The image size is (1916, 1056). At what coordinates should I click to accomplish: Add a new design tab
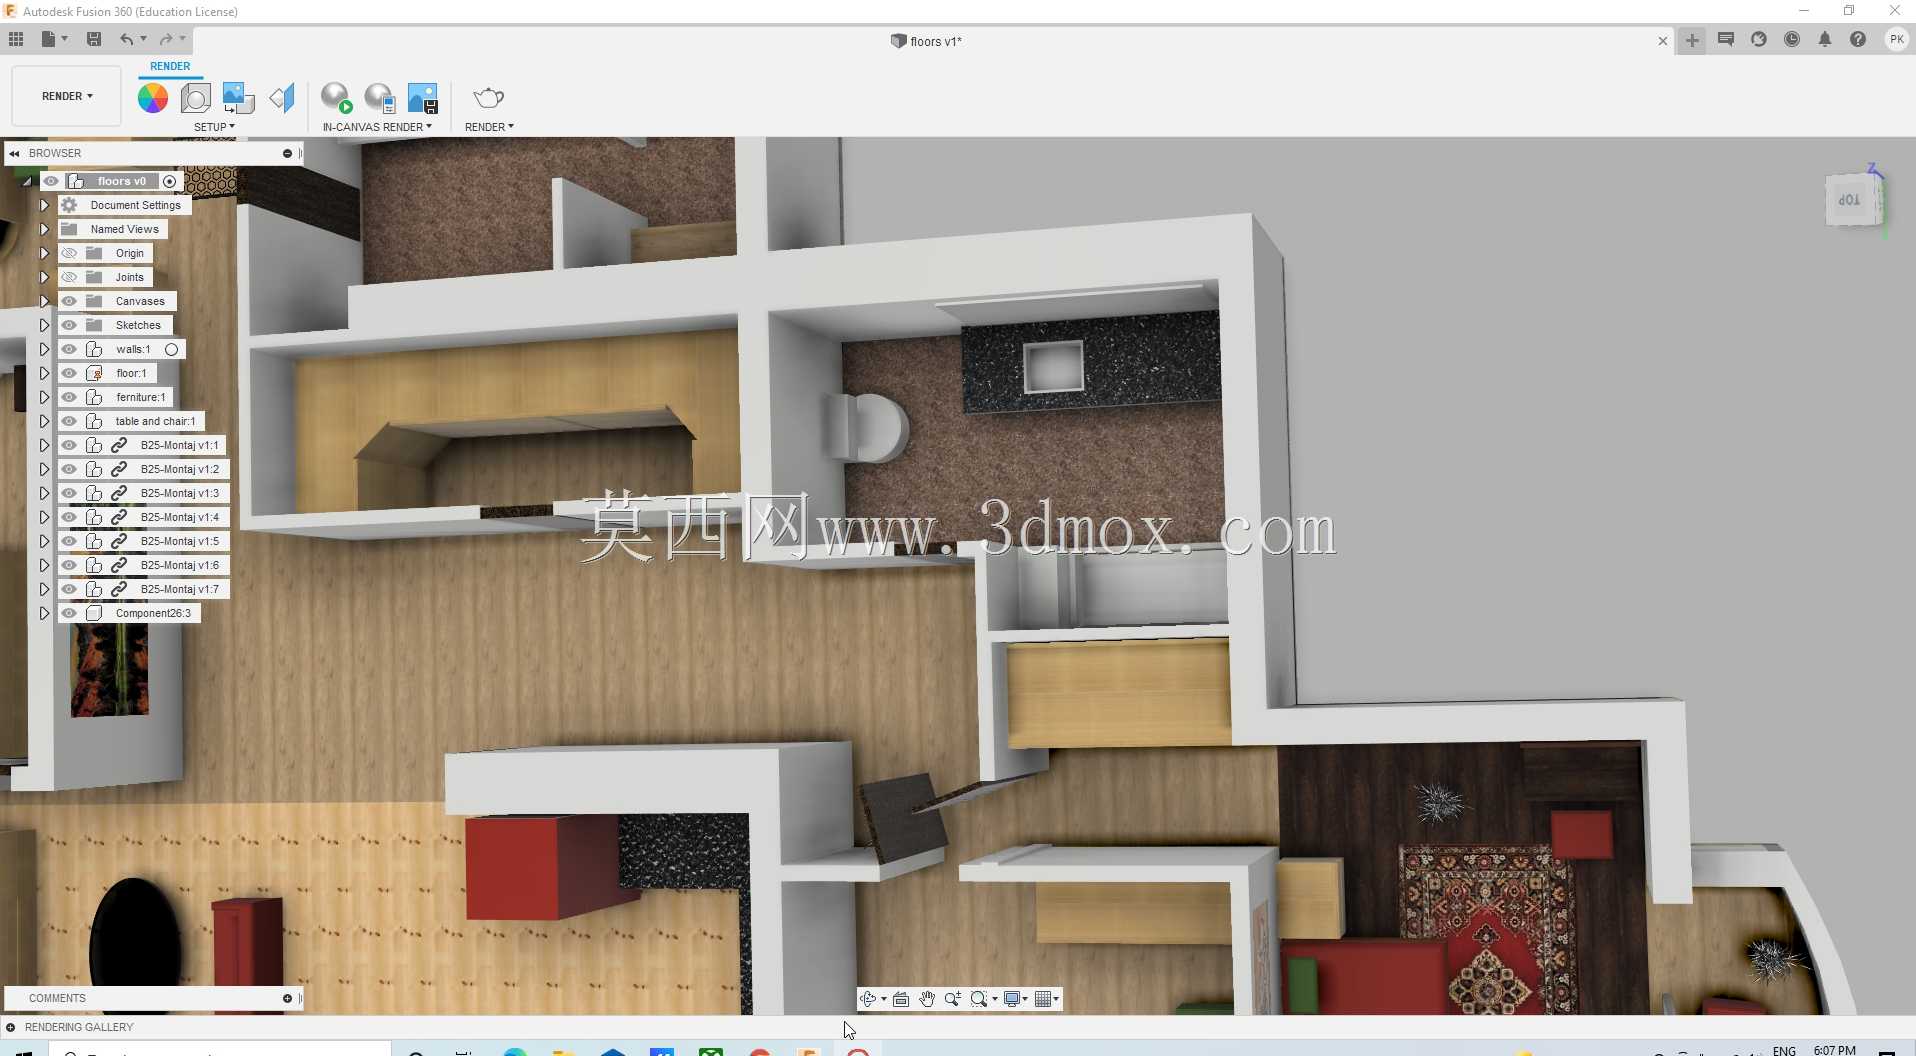[x=1692, y=40]
